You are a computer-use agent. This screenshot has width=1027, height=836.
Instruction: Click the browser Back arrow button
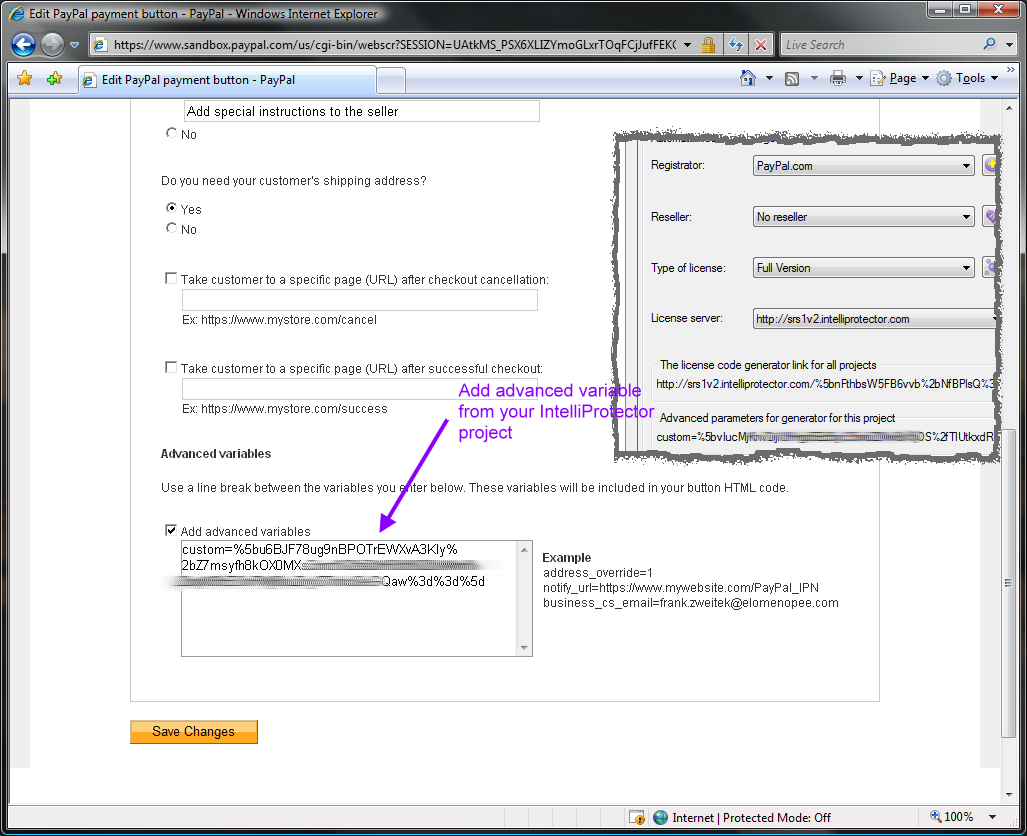24,45
